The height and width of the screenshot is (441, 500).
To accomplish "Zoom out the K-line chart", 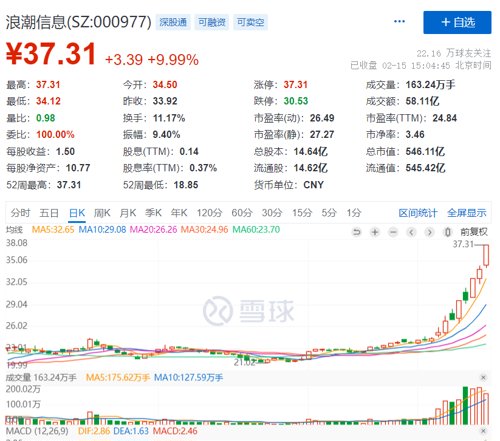I will [393, 232].
